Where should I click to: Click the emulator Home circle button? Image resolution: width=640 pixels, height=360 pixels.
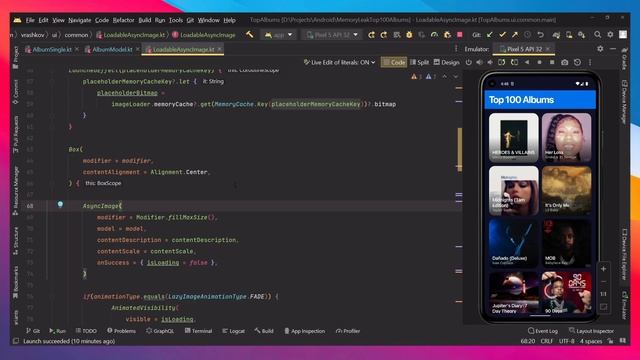pos(539,62)
